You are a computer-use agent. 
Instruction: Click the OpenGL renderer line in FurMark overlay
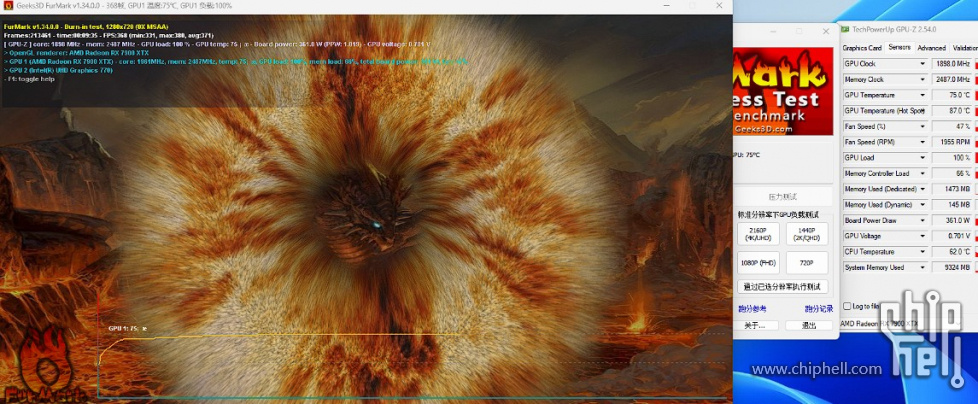click(x=76, y=53)
